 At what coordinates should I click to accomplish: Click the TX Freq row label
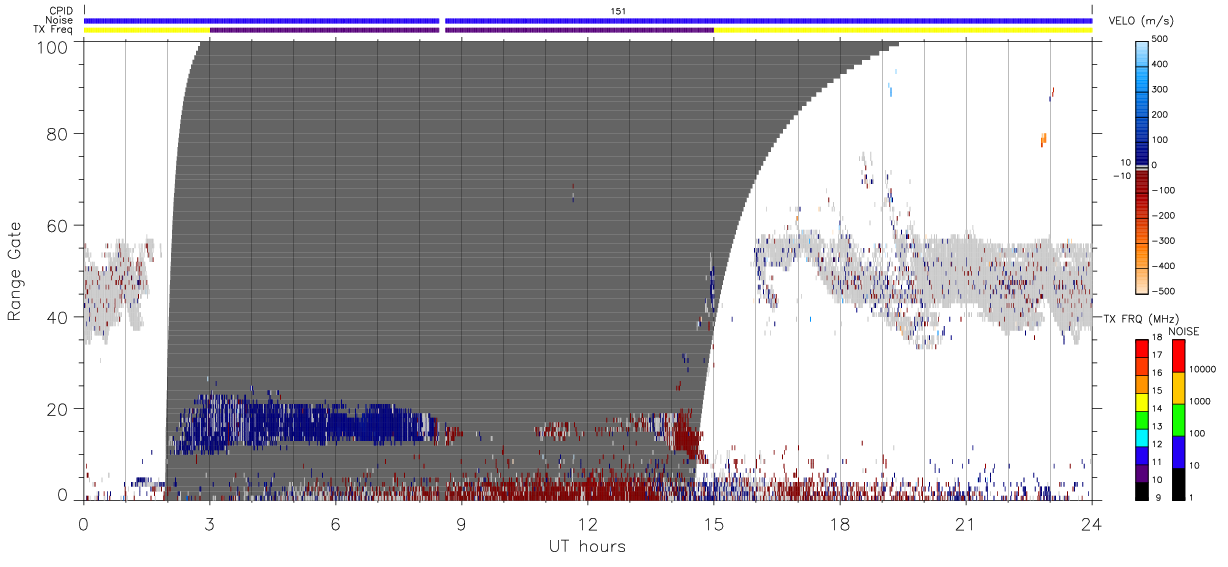[53, 30]
